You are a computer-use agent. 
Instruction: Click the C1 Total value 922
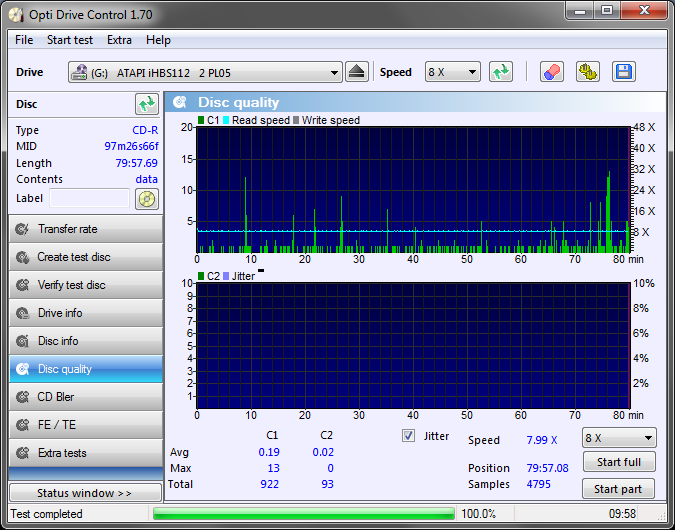pos(269,484)
